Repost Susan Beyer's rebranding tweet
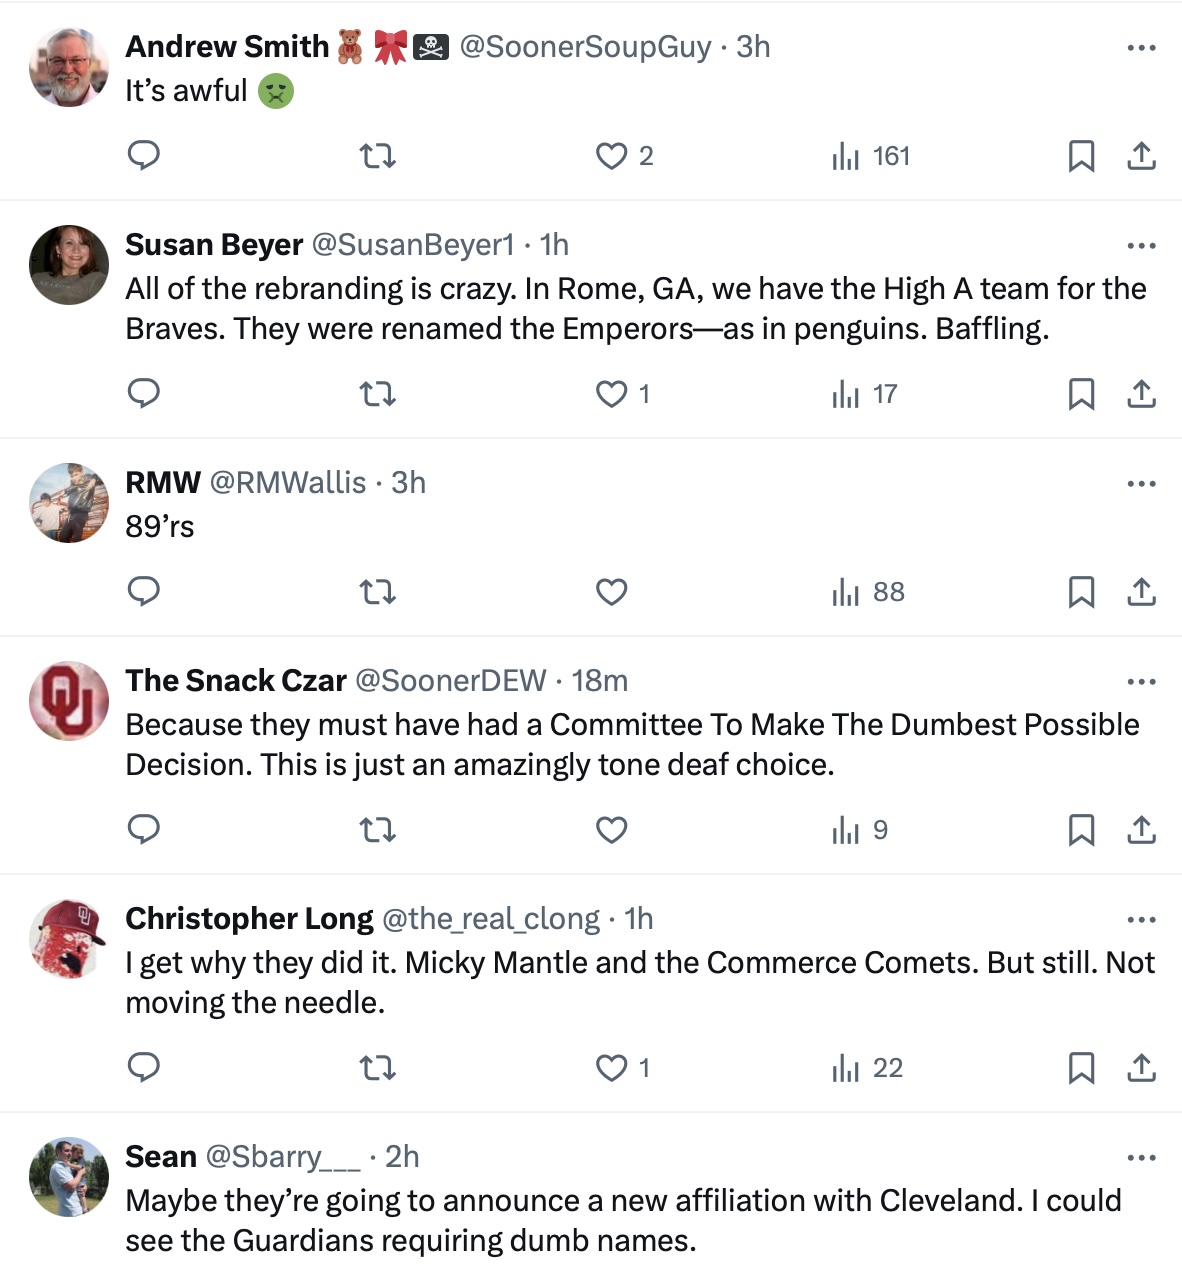Viewport: 1182px width, 1284px height. 377,394
